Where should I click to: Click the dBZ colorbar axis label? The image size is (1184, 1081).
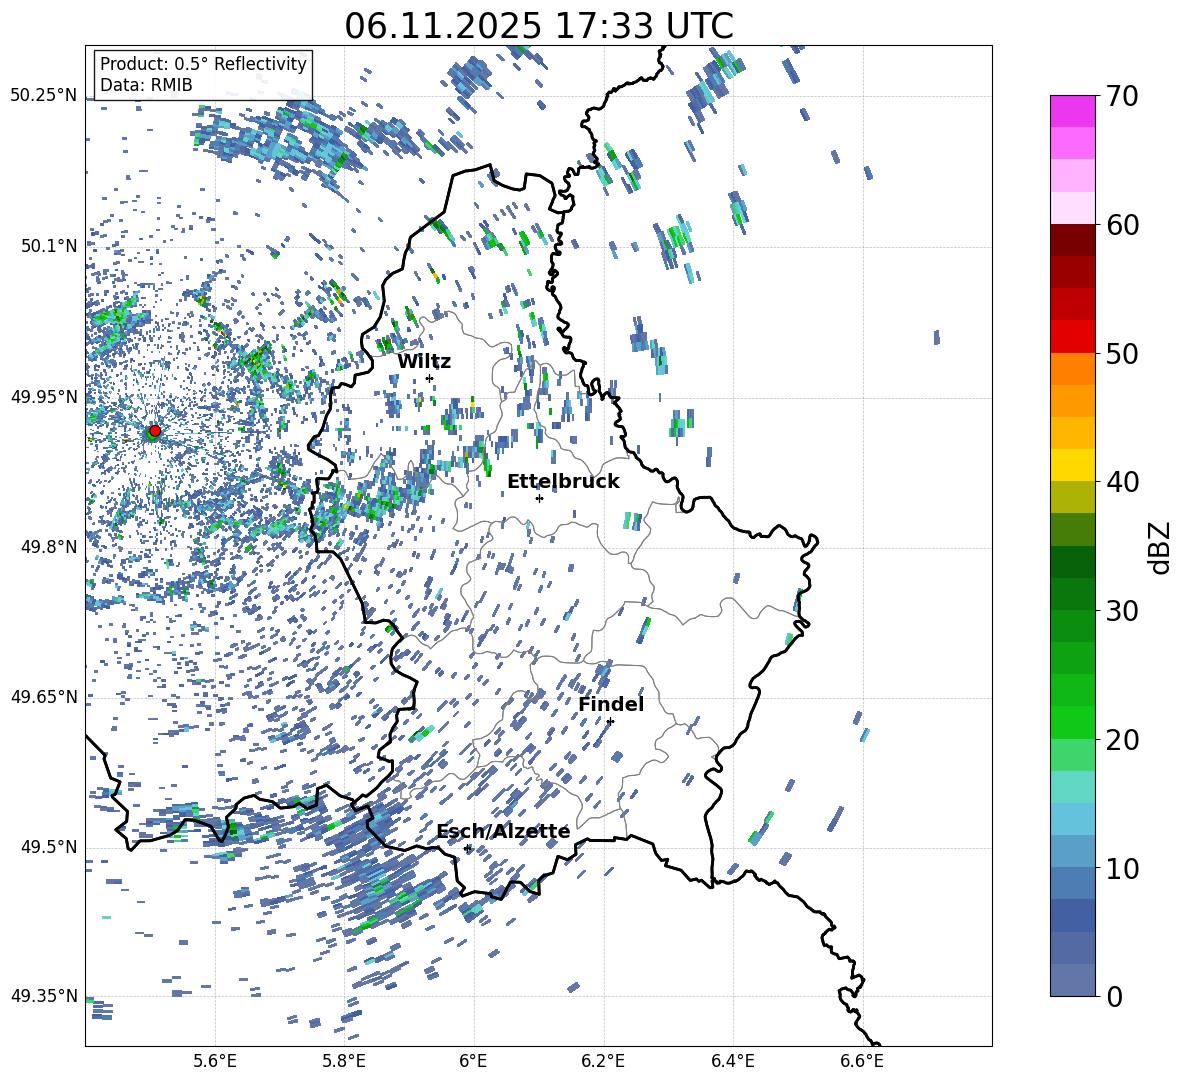(1160, 546)
